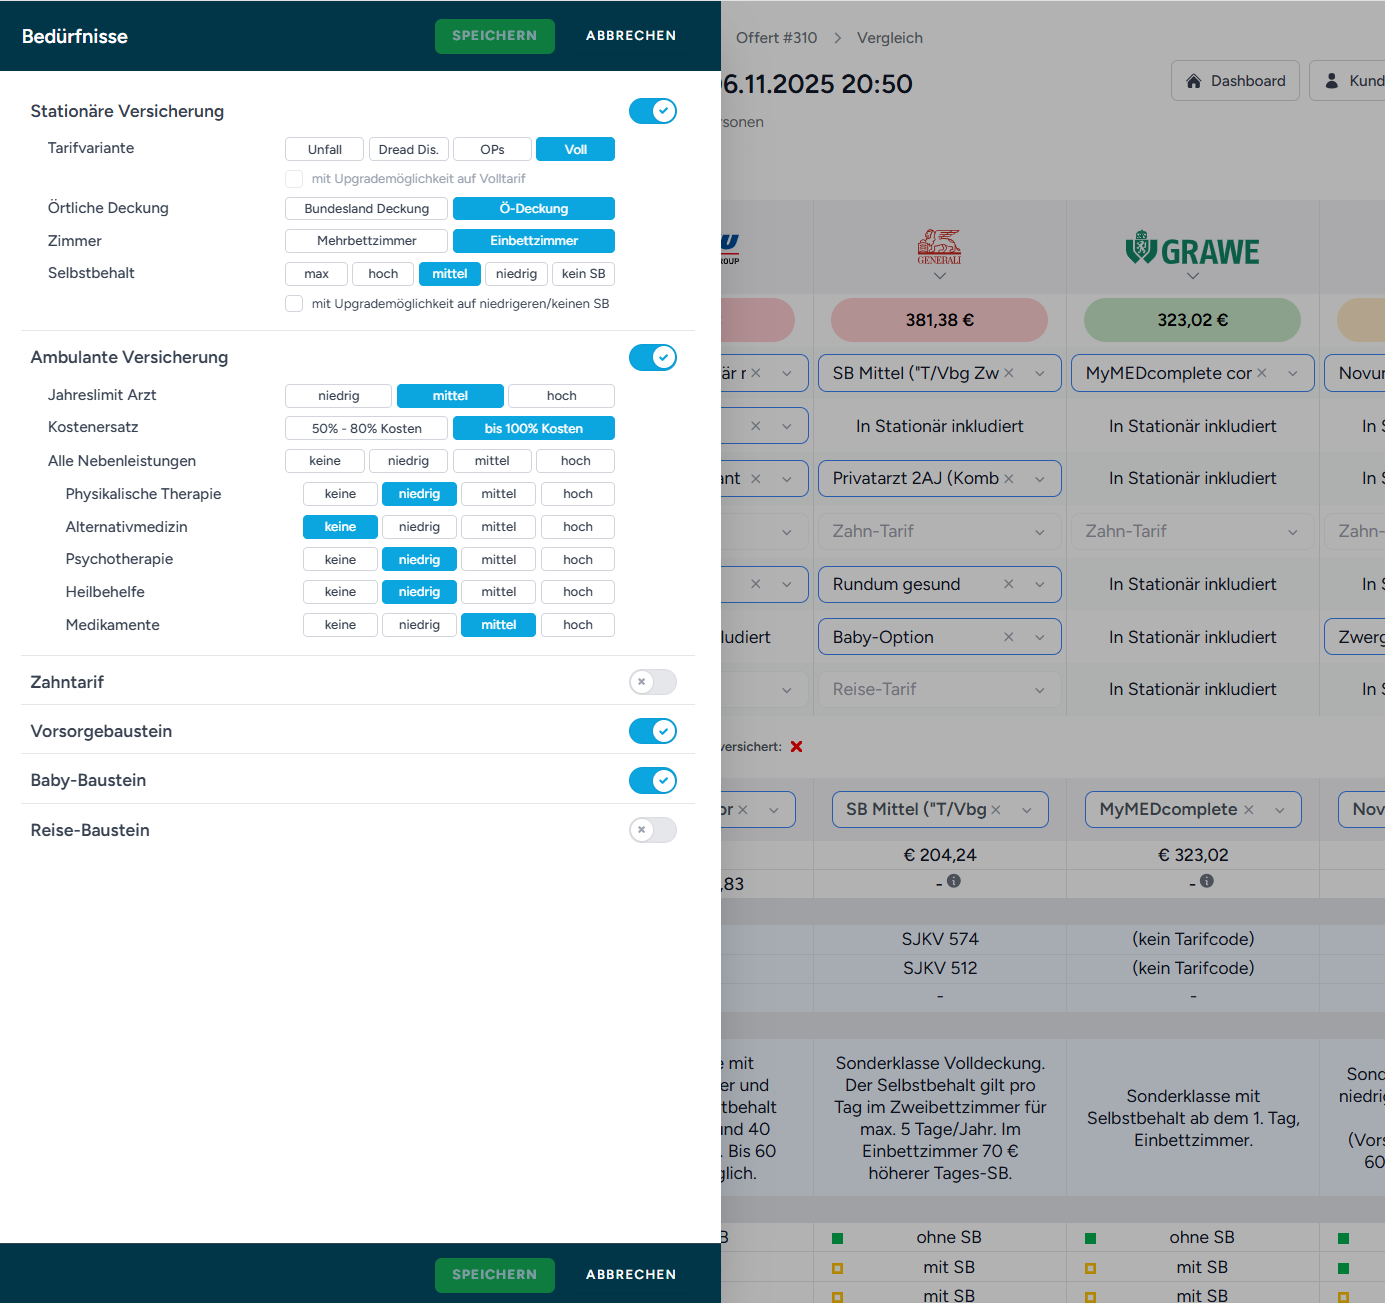The width and height of the screenshot is (1385, 1303).
Task: Click the Generali insurer logo
Action: pos(939,247)
